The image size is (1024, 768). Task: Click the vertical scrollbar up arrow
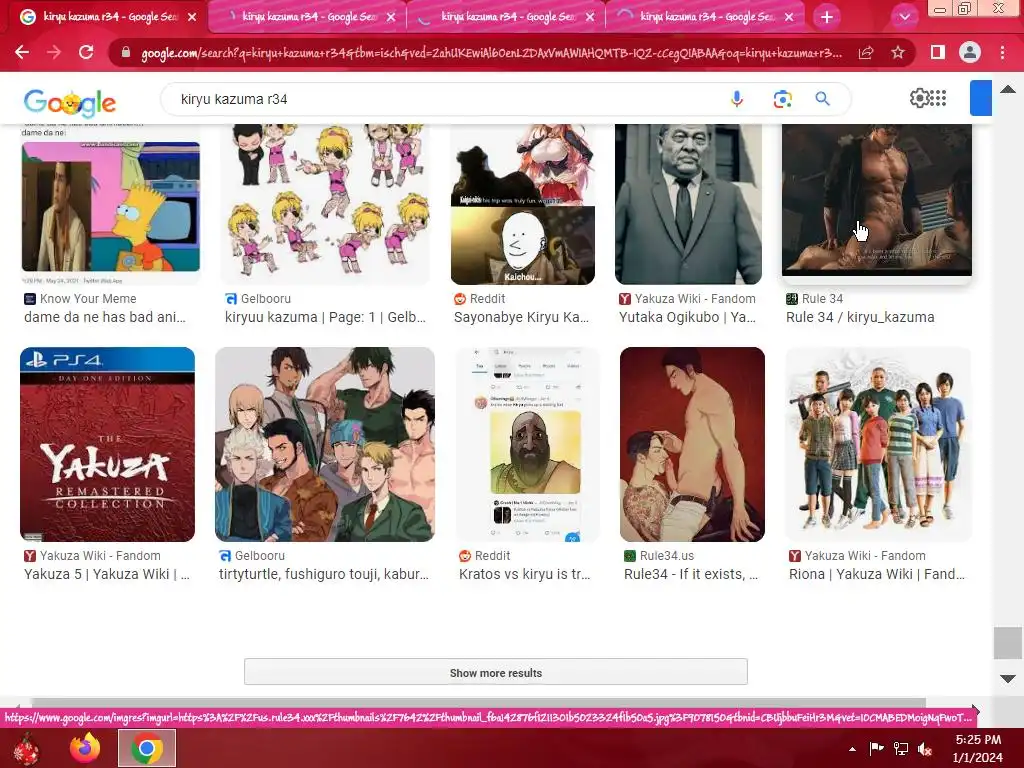(x=1008, y=89)
